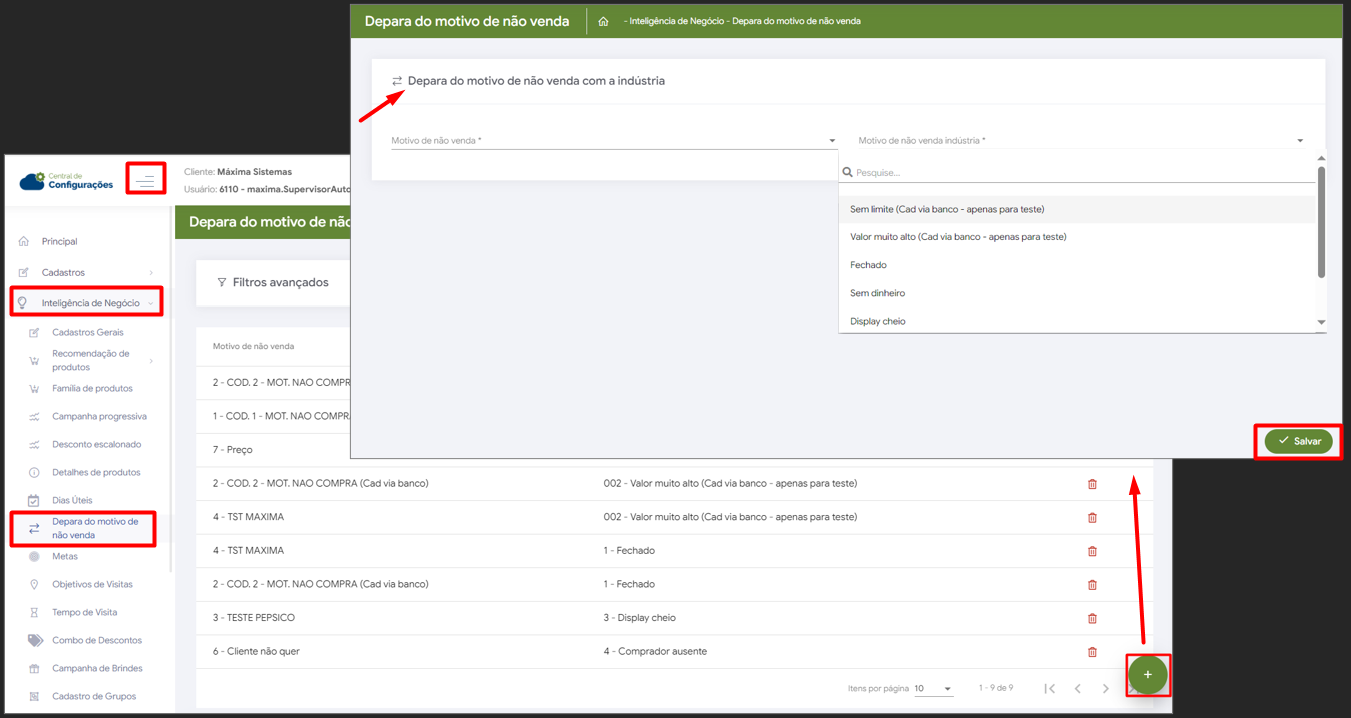Open Dias Úteis sidebar item

pos(72,500)
